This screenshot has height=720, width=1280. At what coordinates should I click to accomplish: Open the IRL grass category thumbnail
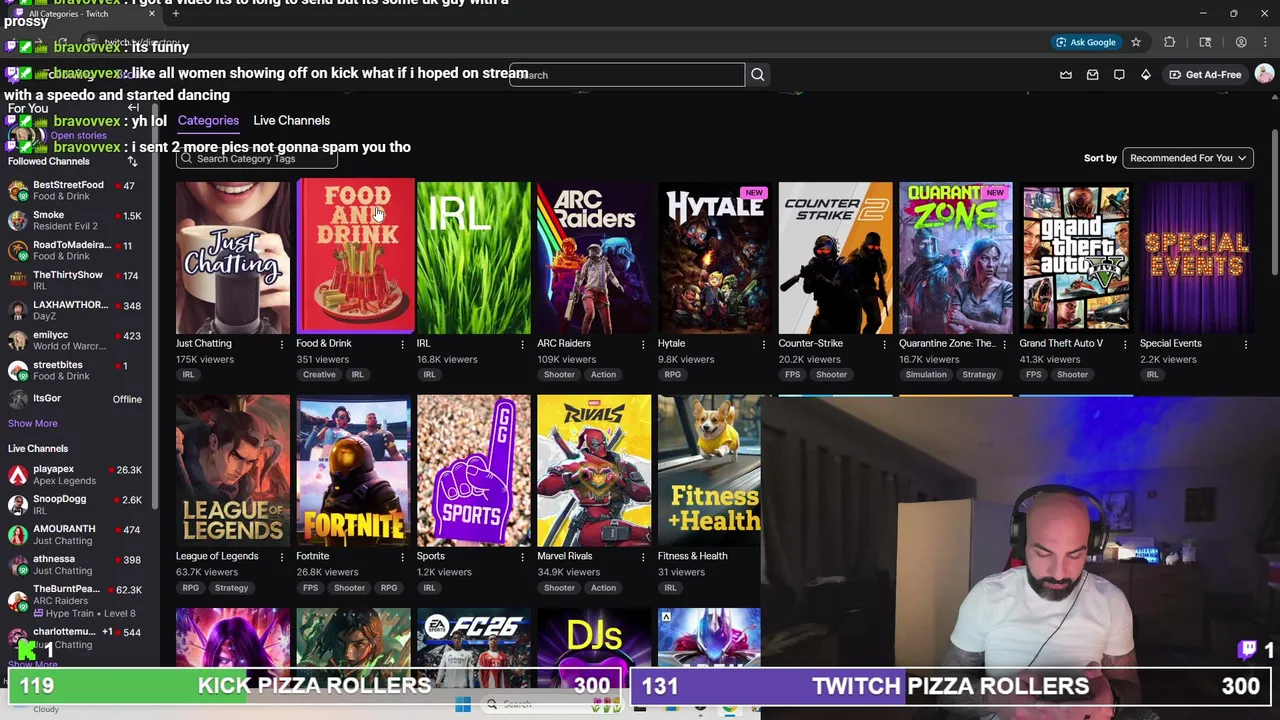474,257
